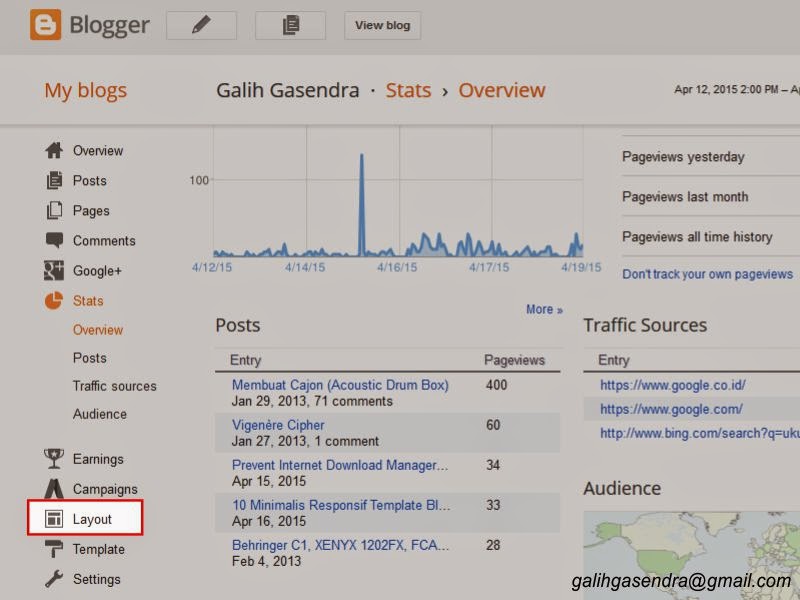Open the Google+ sidebar icon
This screenshot has height=600, width=800.
[54, 270]
